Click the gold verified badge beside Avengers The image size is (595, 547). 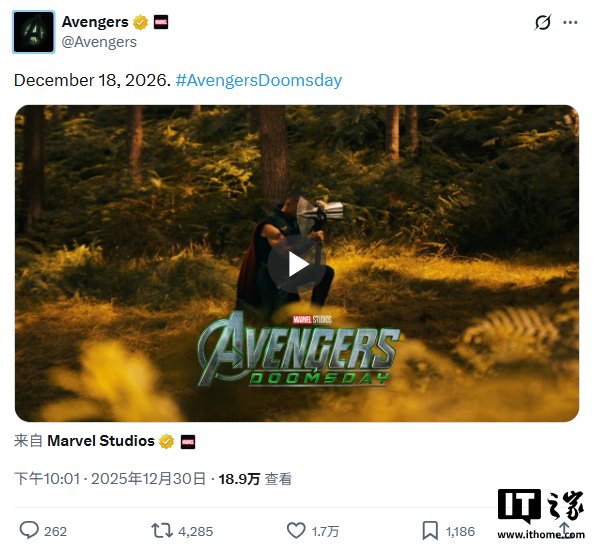click(140, 22)
